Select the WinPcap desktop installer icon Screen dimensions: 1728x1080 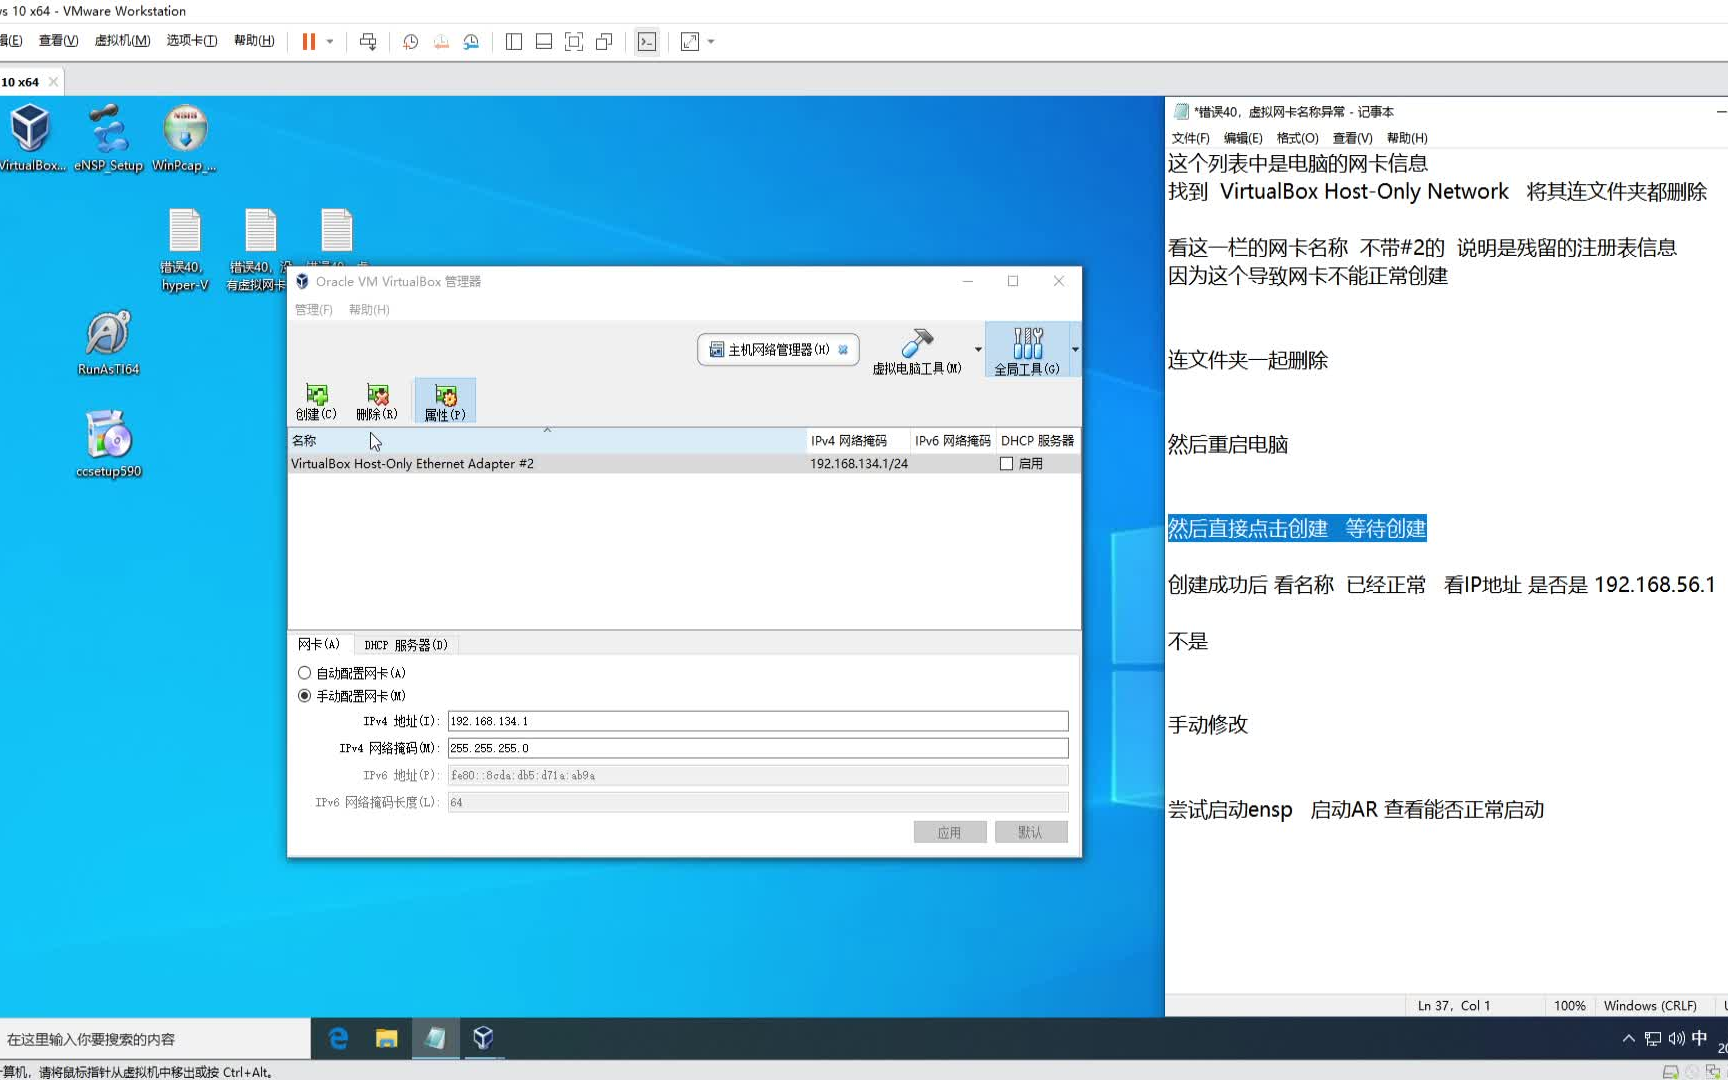click(185, 138)
